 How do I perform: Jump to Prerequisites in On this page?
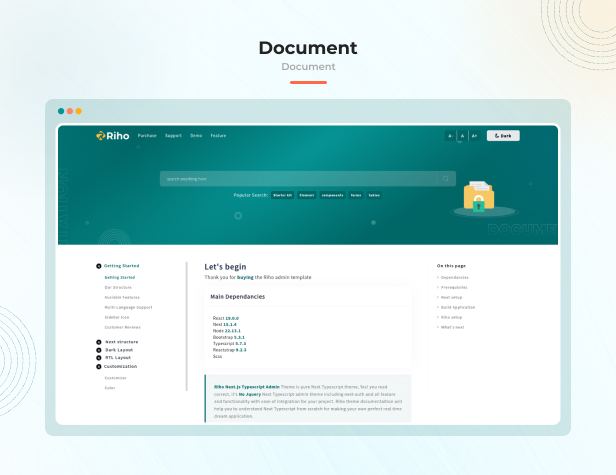pos(454,287)
